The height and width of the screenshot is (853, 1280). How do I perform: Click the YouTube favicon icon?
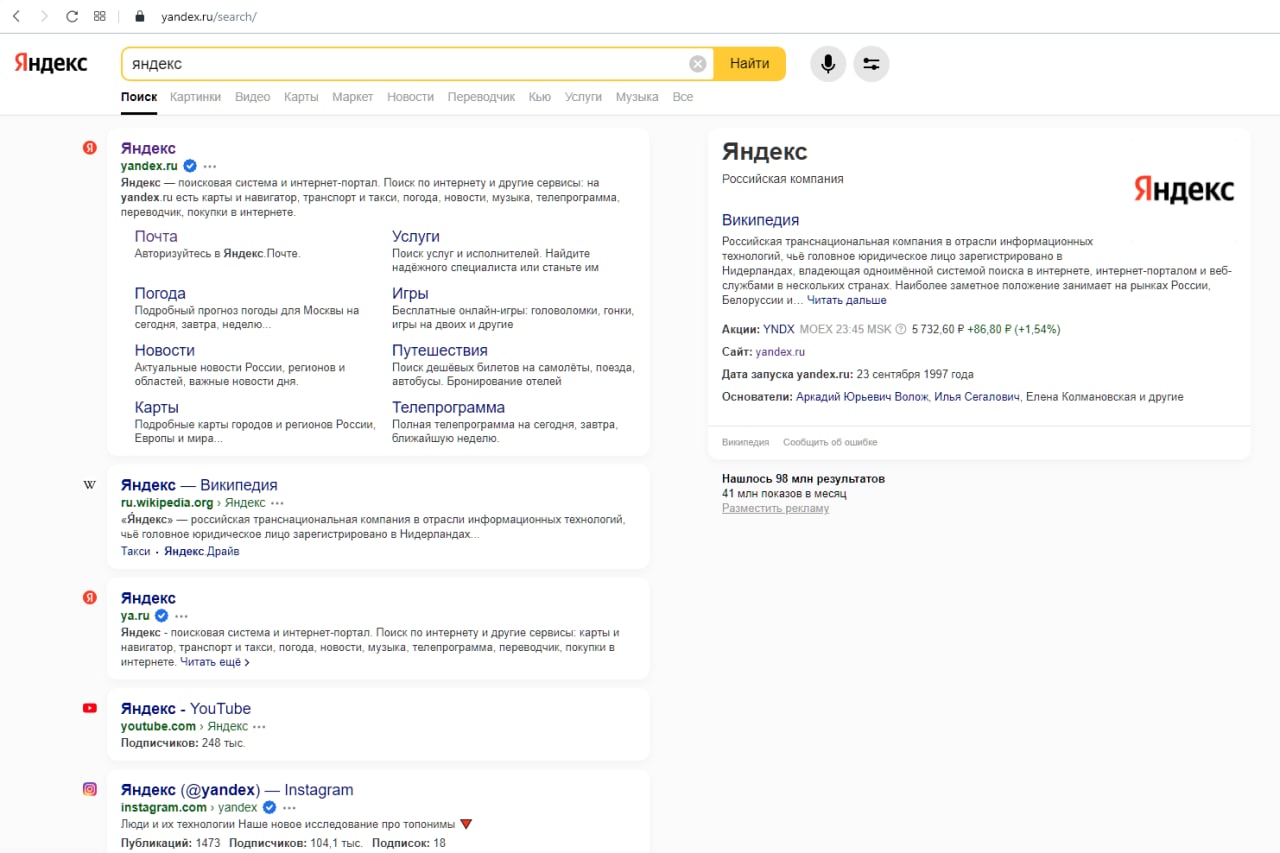pyautogui.click(x=90, y=708)
